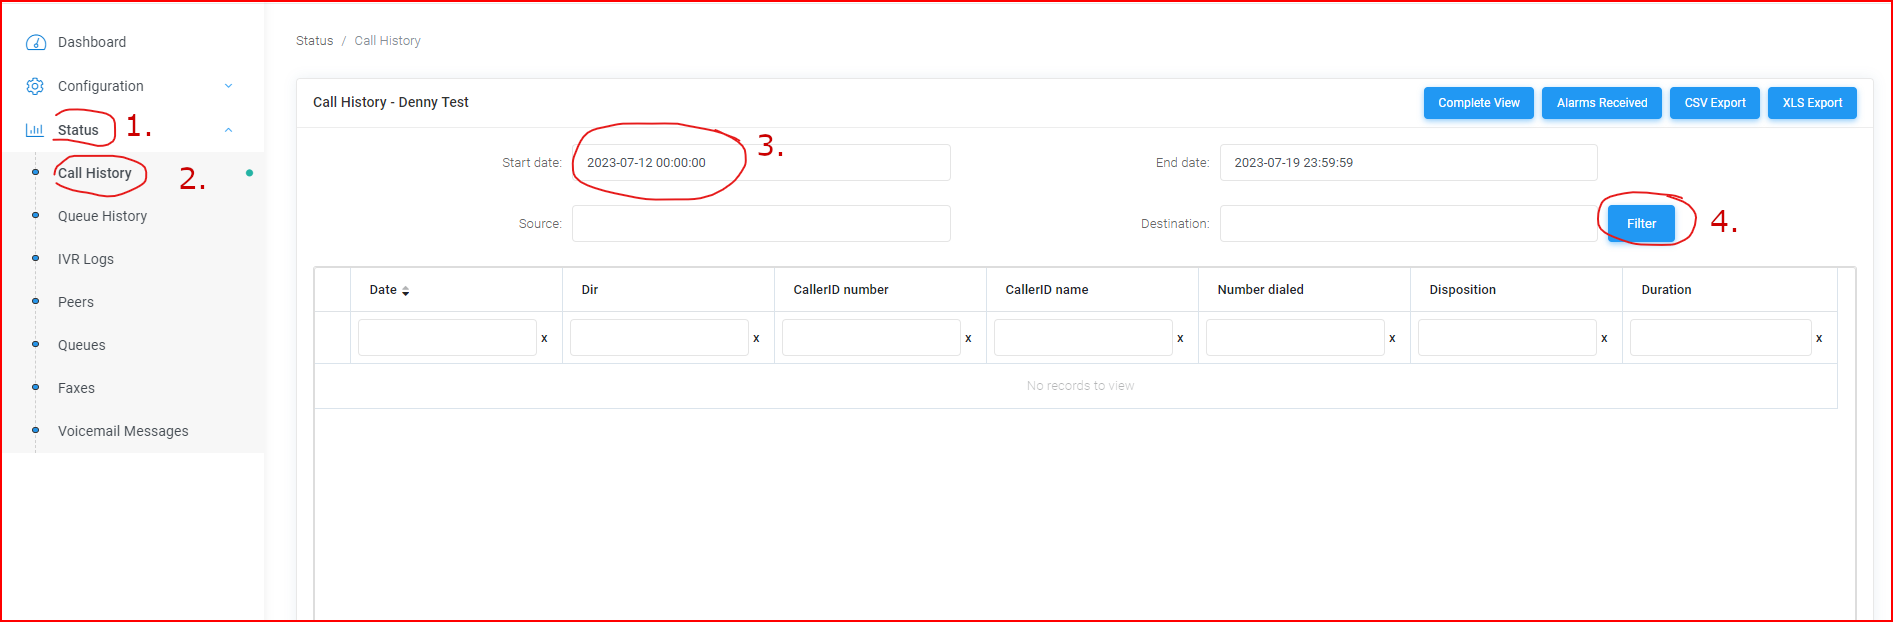
Task: Sort by Number dialed column header
Action: coord(1261,290)
